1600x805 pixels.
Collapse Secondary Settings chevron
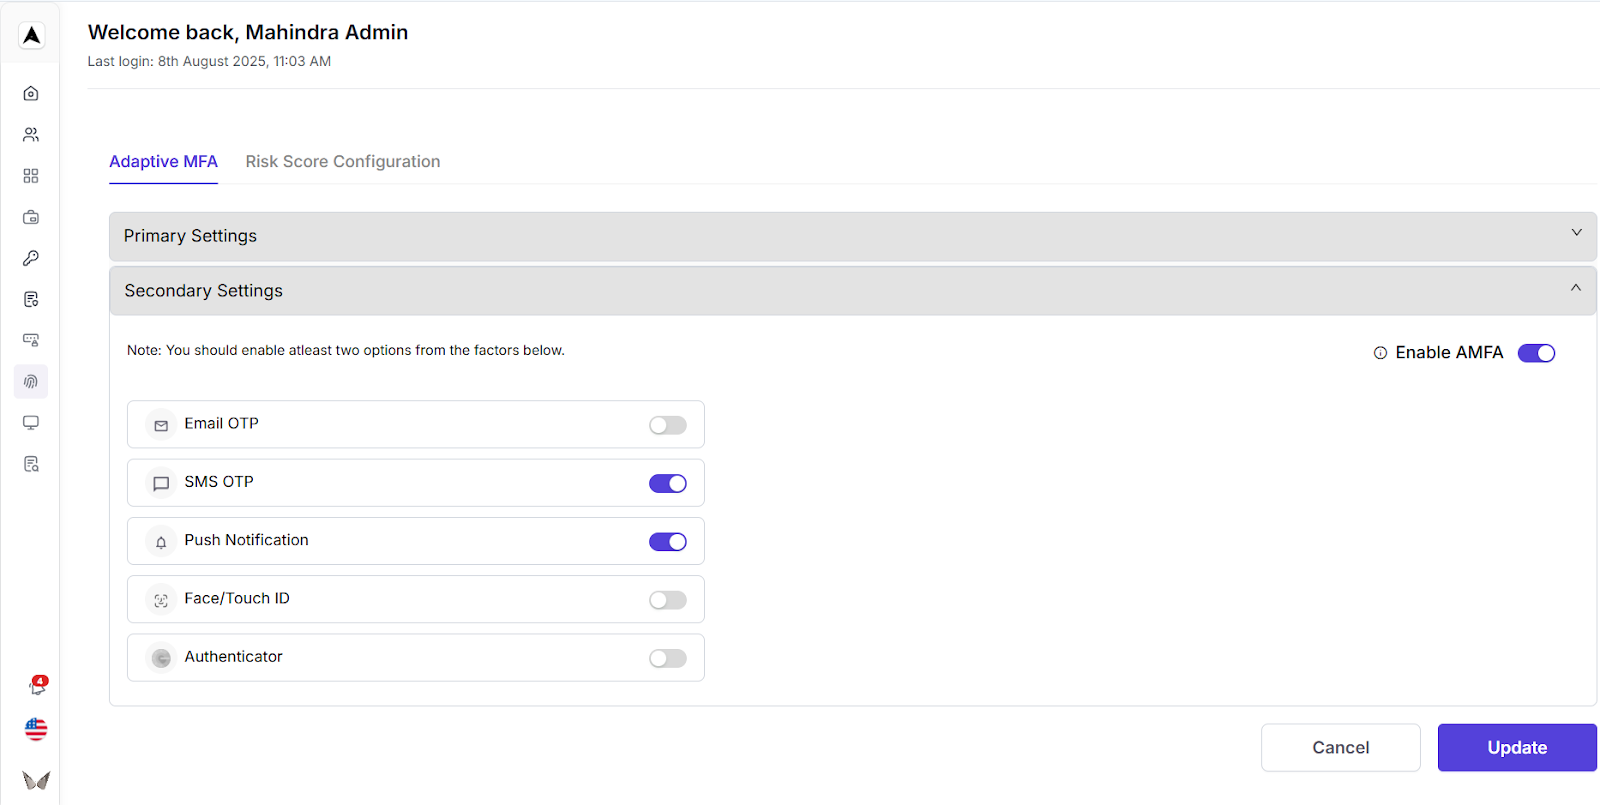tap(1576, 288)
